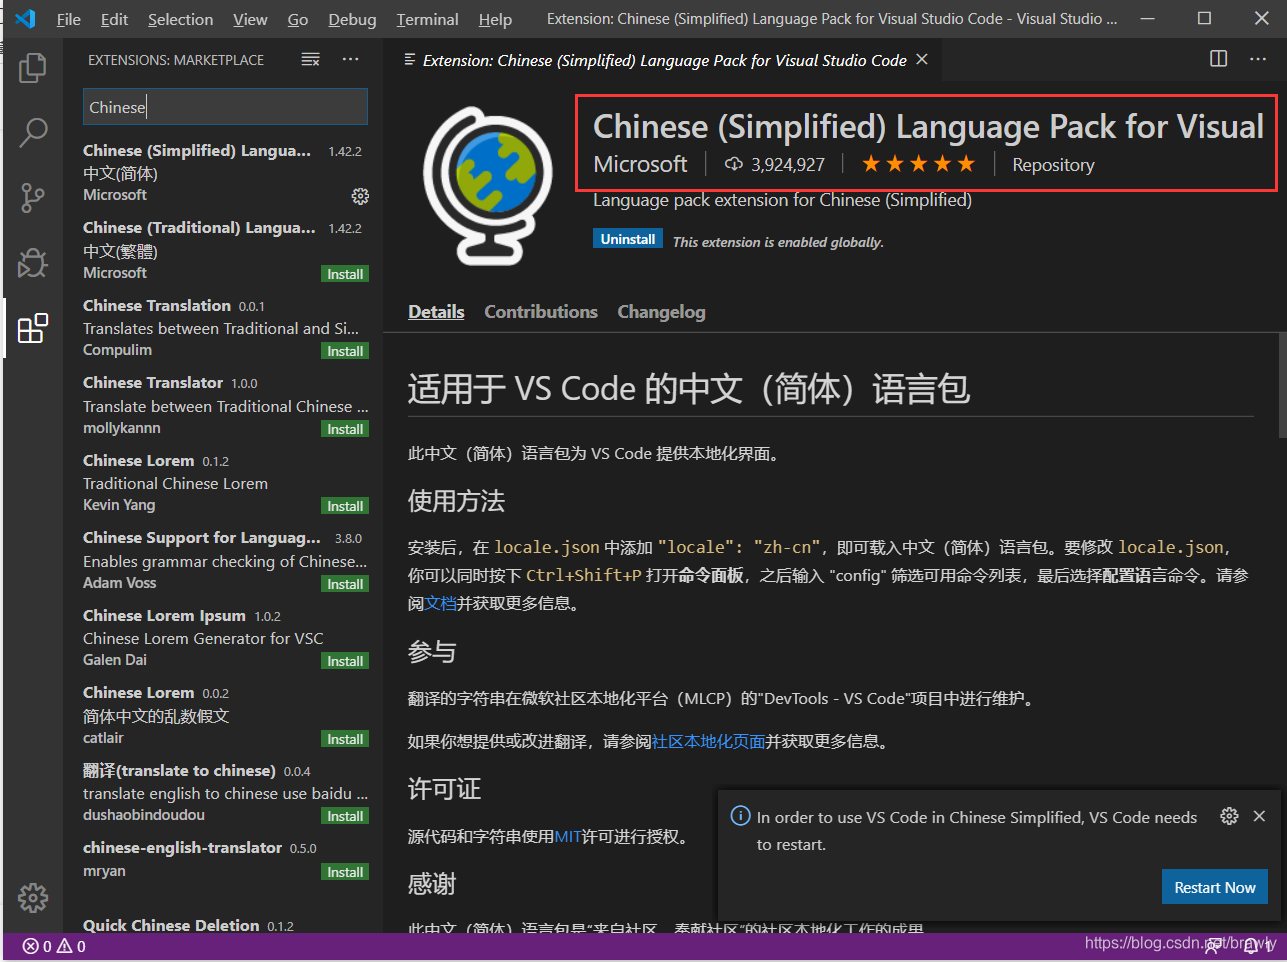The height and width of the screenshot is (962, 1287).
Task: Open gear menu for Chinese (Simplified) pack
Action: (x=360, y=196)
